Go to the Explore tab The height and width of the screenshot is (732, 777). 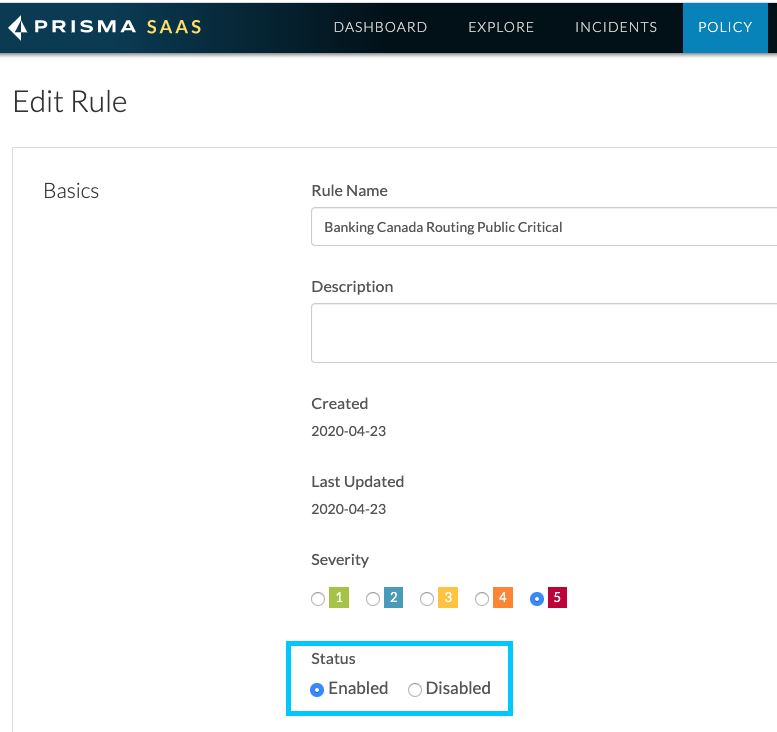(x=501, y=27)
